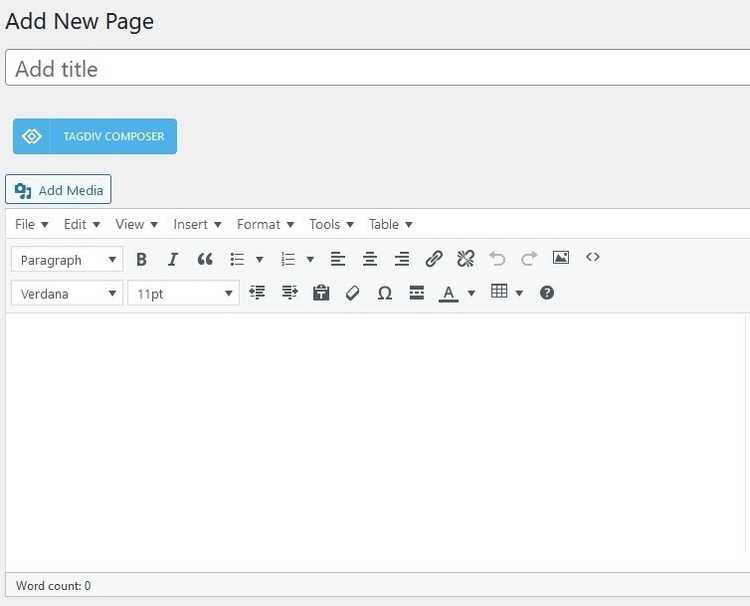The image size is (750, 606).
Task: Expand the bulleted list style arrow
Action: tap(260, 260)
